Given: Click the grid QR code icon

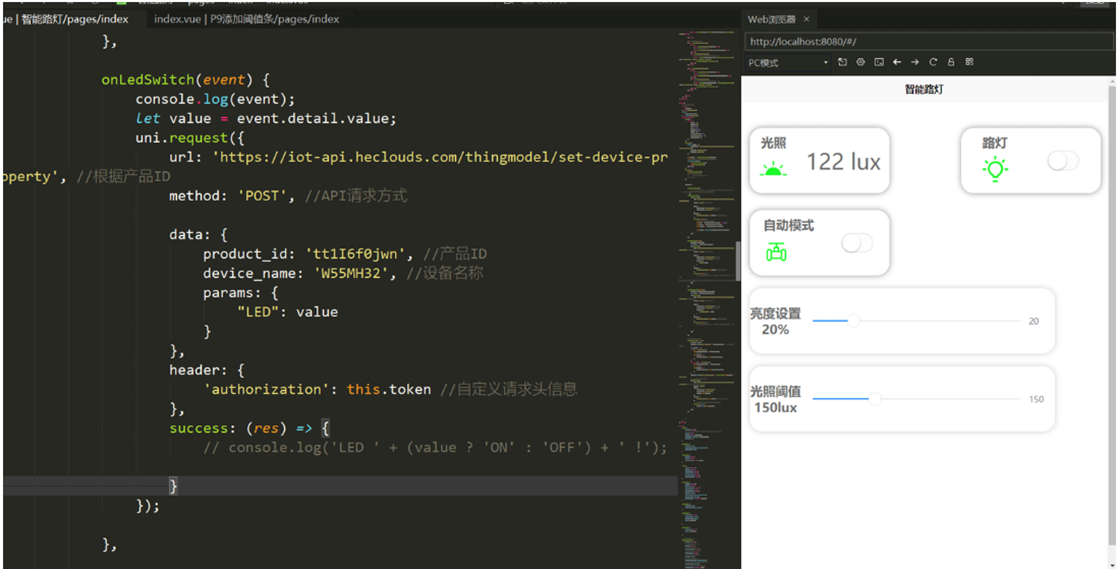Looking at the screenshot, I should (x=969, y=63).
